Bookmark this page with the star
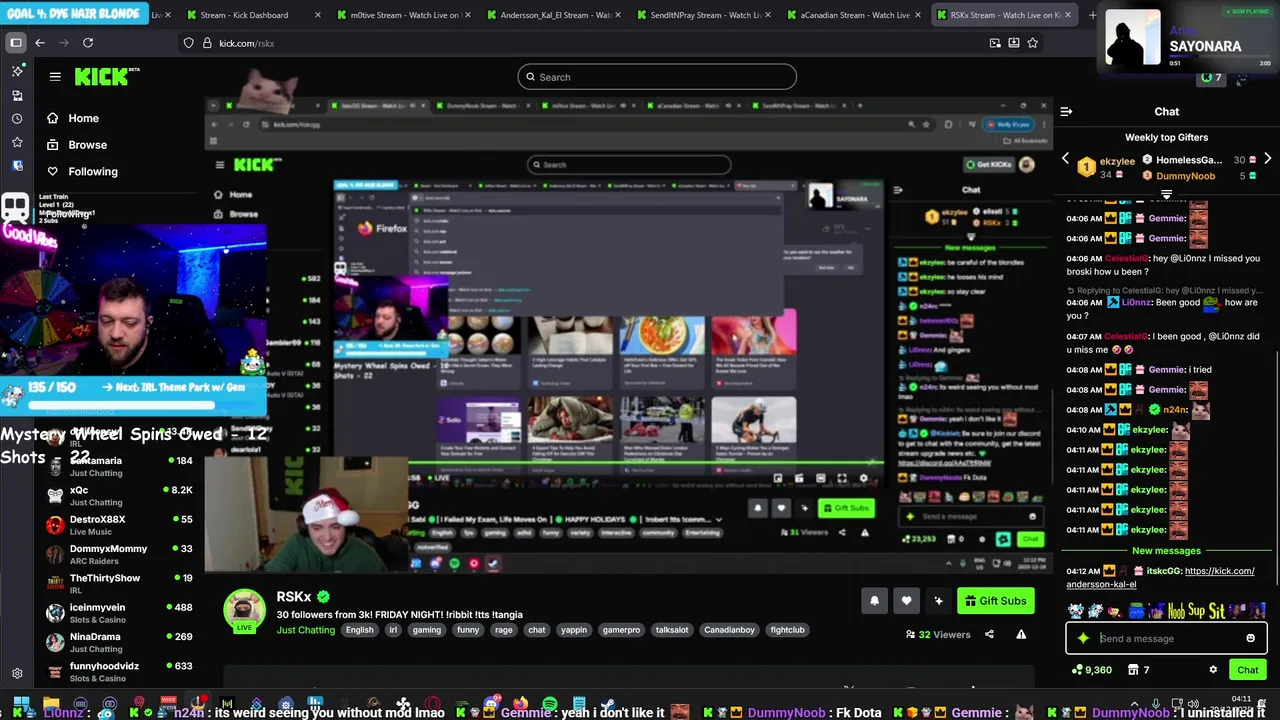 pyautogui.click(x=1032, y=43)
